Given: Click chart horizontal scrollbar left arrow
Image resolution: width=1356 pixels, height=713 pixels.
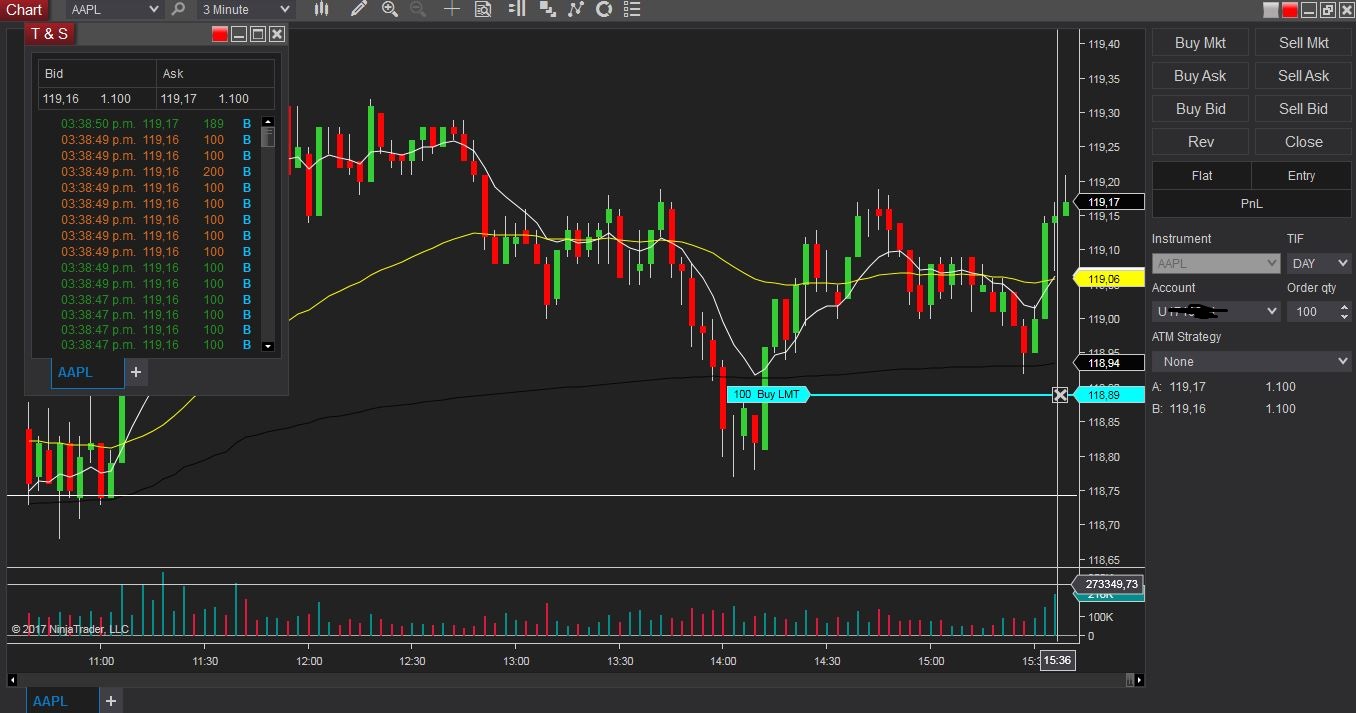Looking at the screenshot, I should pyautogui.click(x=11, y=680).
